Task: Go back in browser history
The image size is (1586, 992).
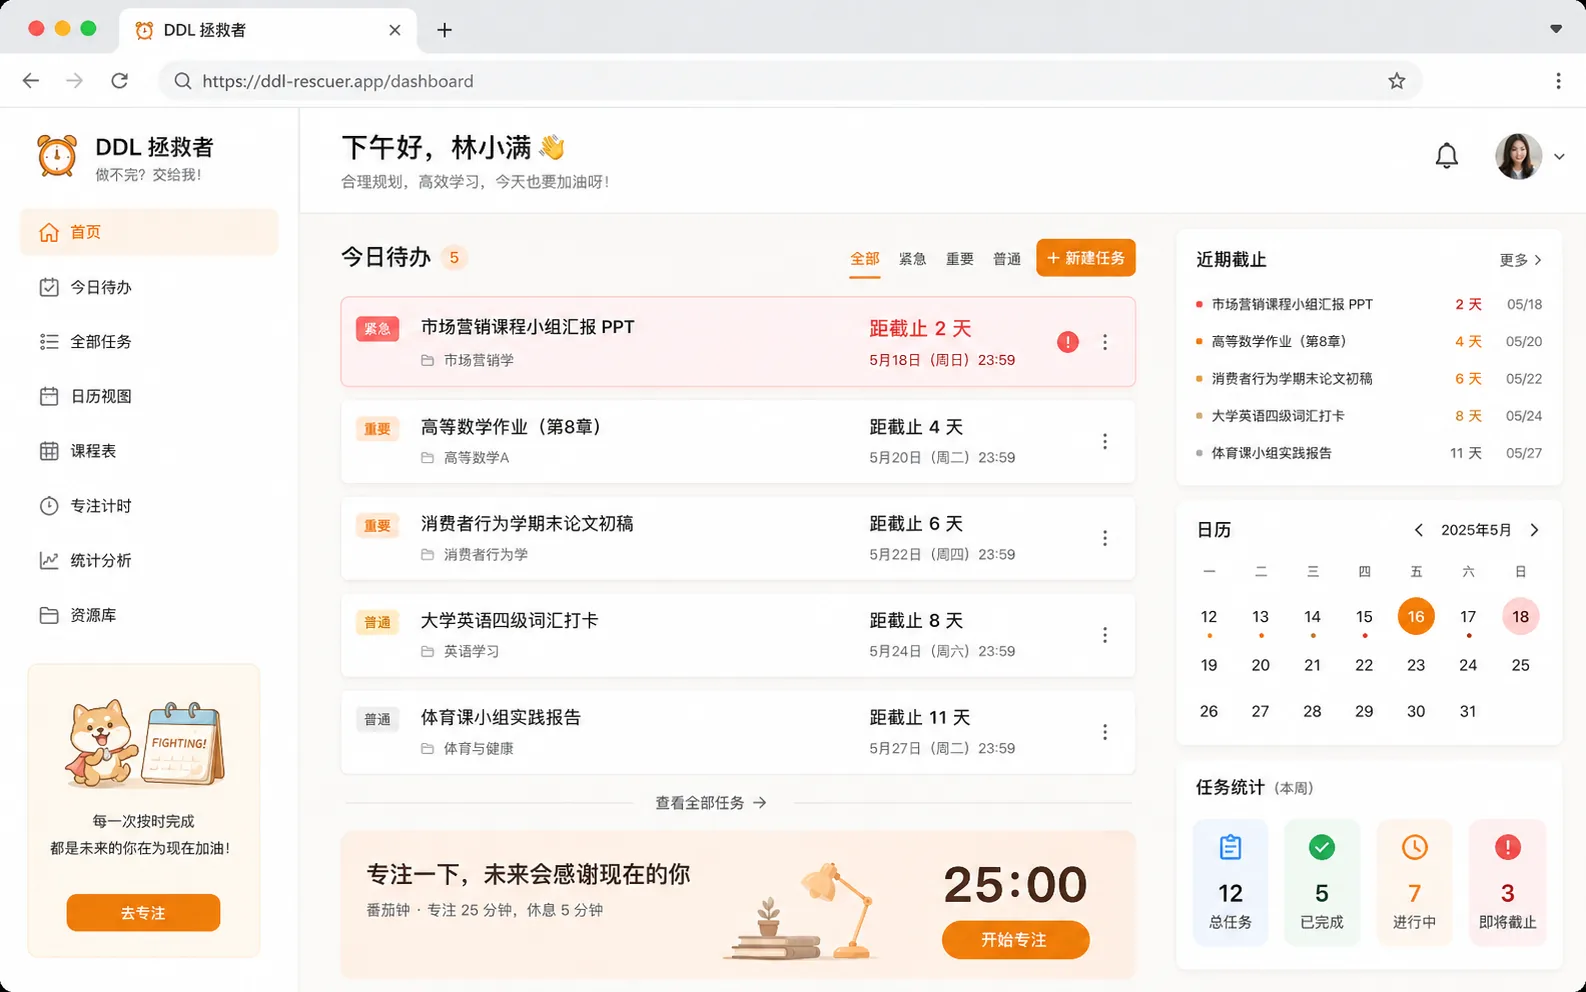Action: coord(31,81)
